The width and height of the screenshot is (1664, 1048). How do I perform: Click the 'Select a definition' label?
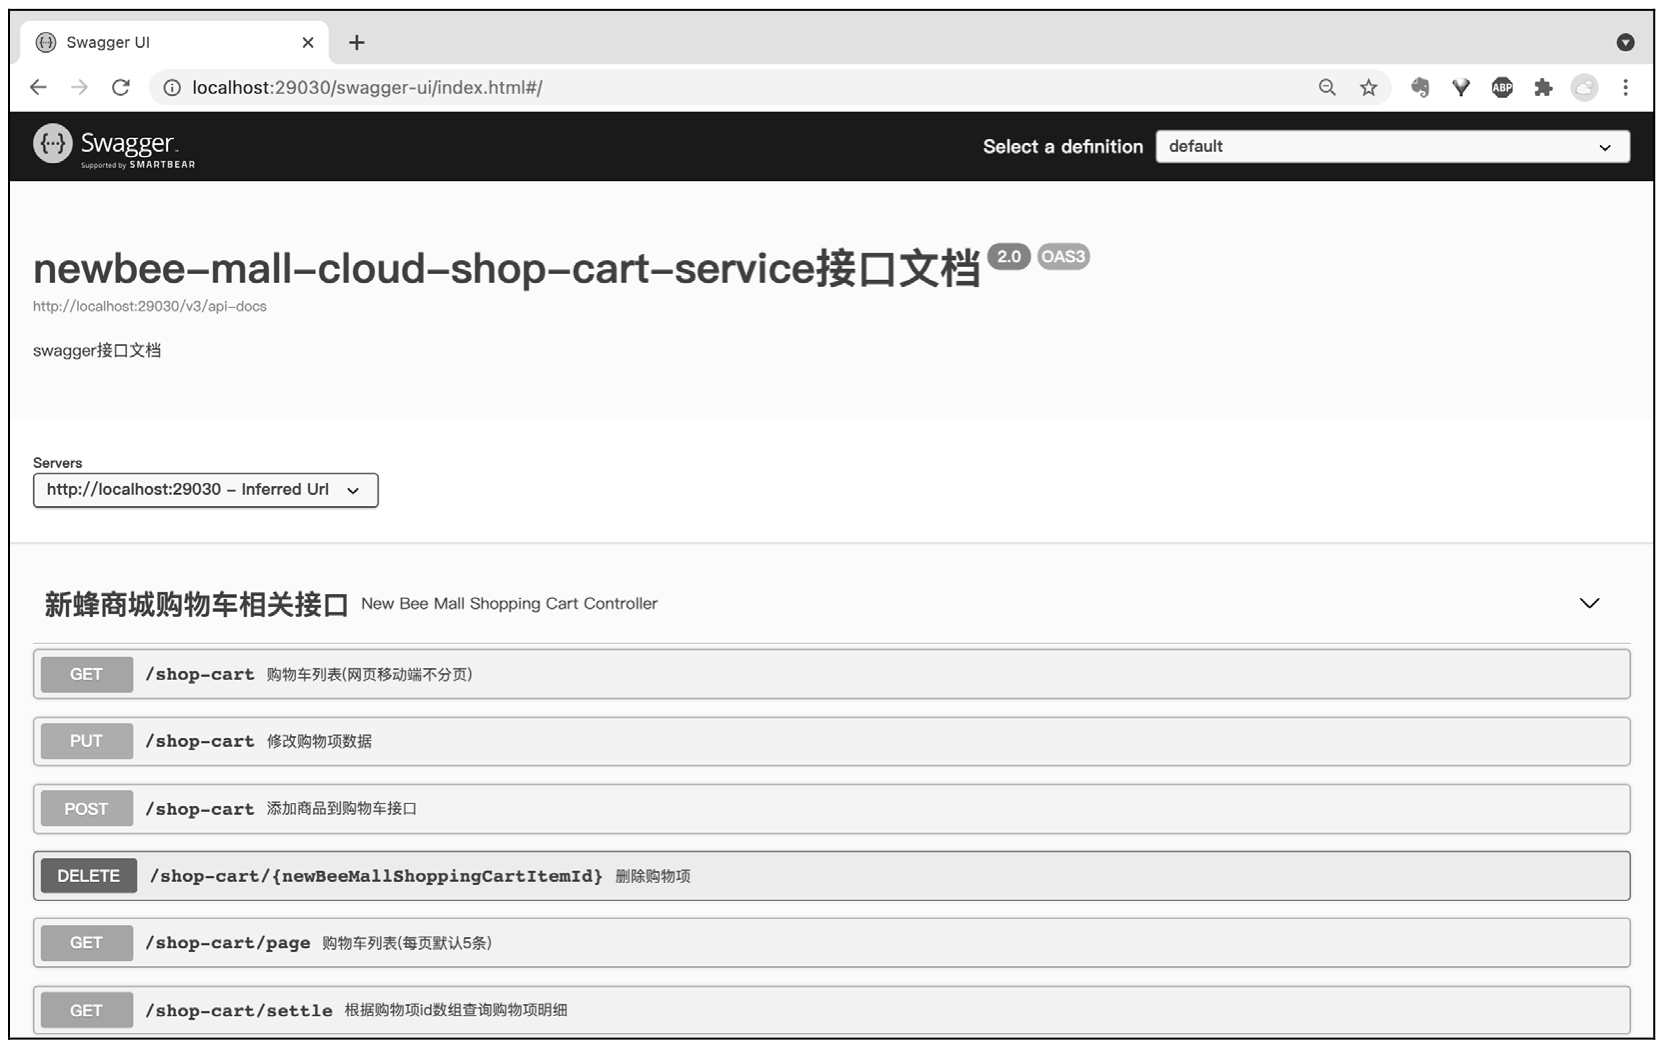pyautogui.click(x=1062, y=146)
